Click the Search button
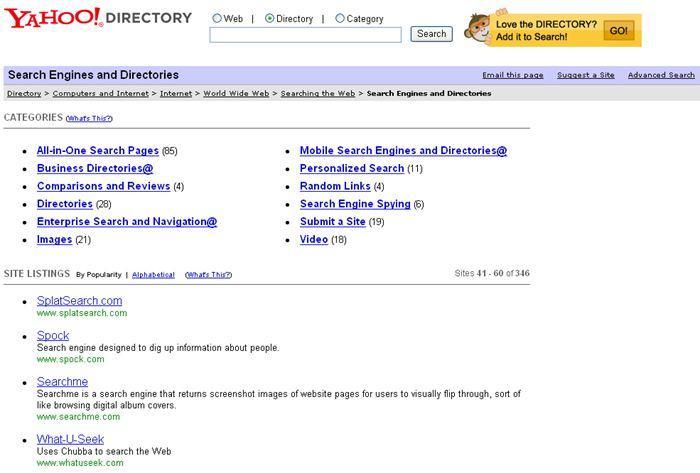 (431, 34)
